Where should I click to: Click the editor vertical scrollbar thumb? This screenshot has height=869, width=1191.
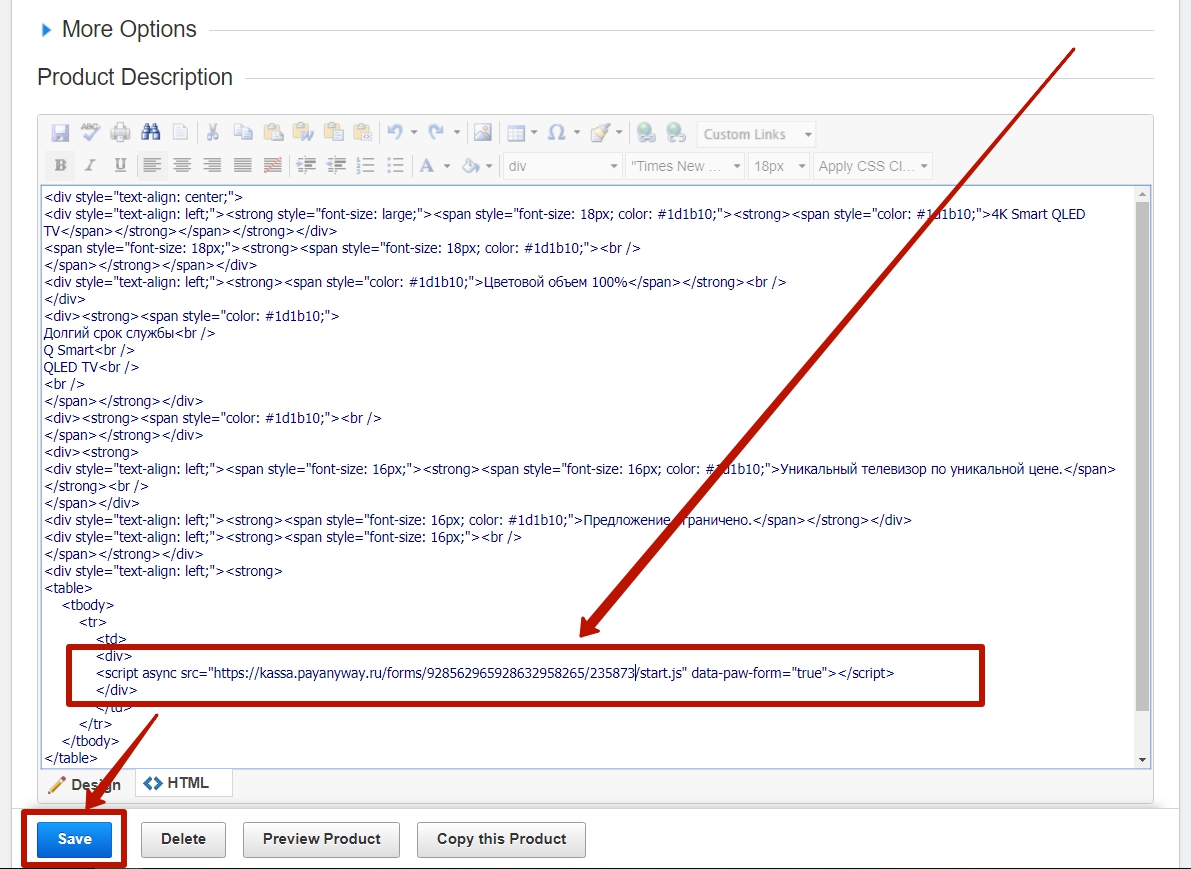point(1142,457)
